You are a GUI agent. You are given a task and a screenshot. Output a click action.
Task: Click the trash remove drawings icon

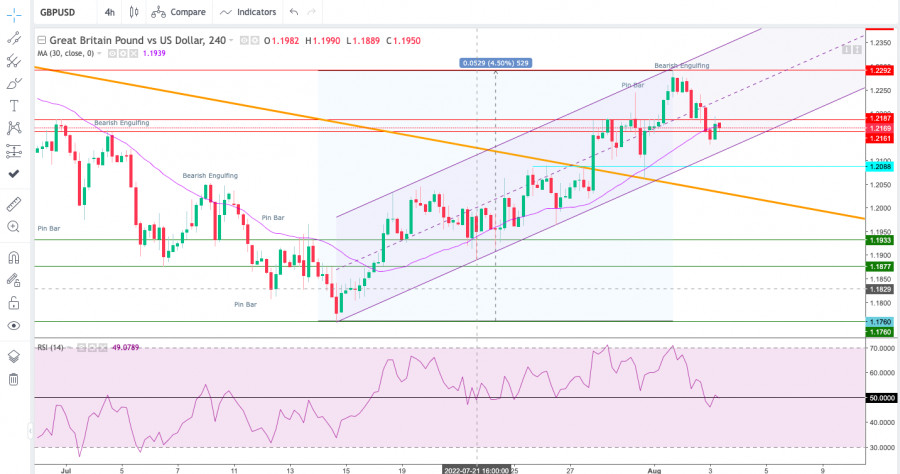tap(14, 379)
